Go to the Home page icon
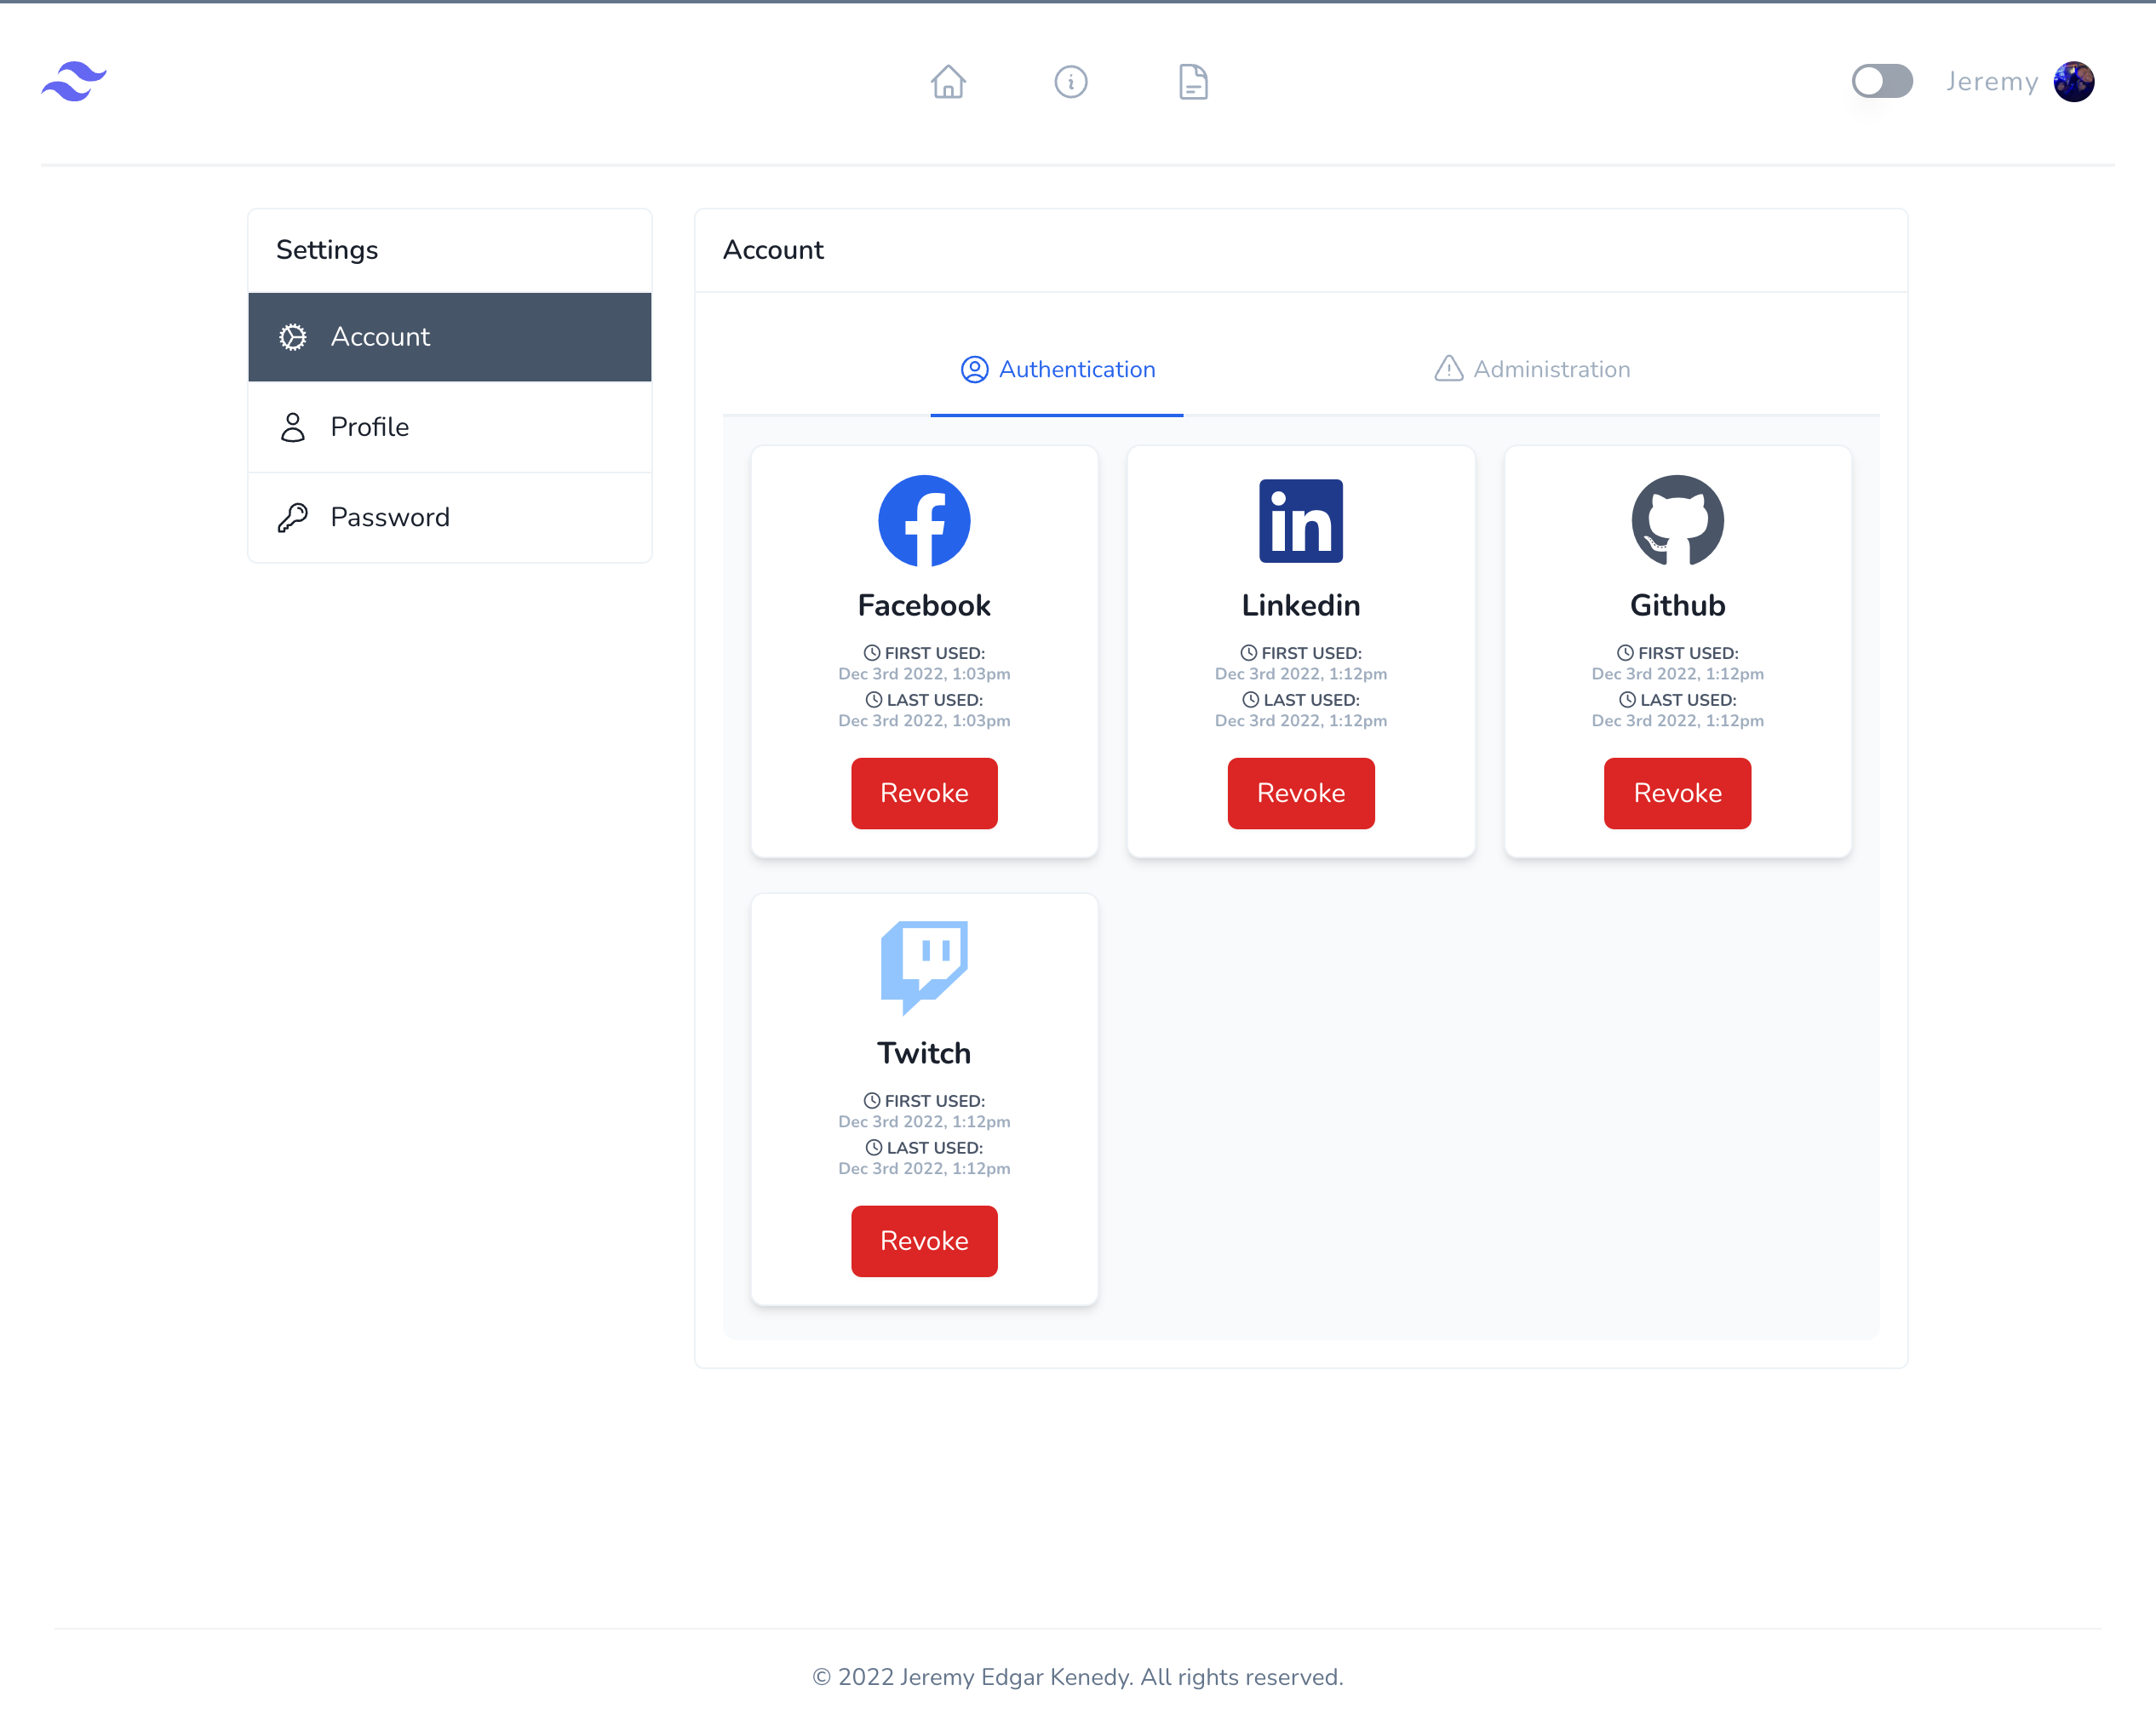Viewport: 2156px width, 1725px height. point(948,82)
